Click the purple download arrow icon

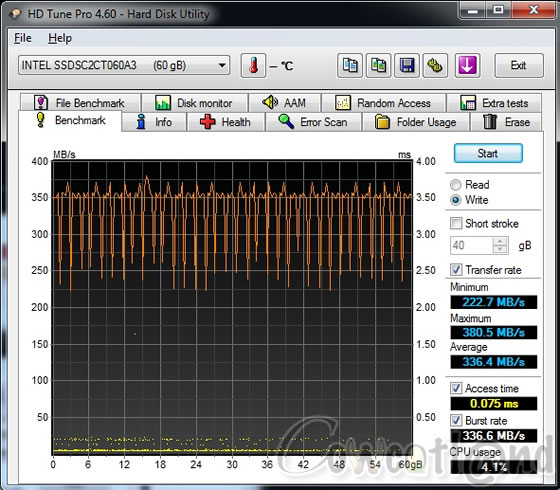point(467,66)
